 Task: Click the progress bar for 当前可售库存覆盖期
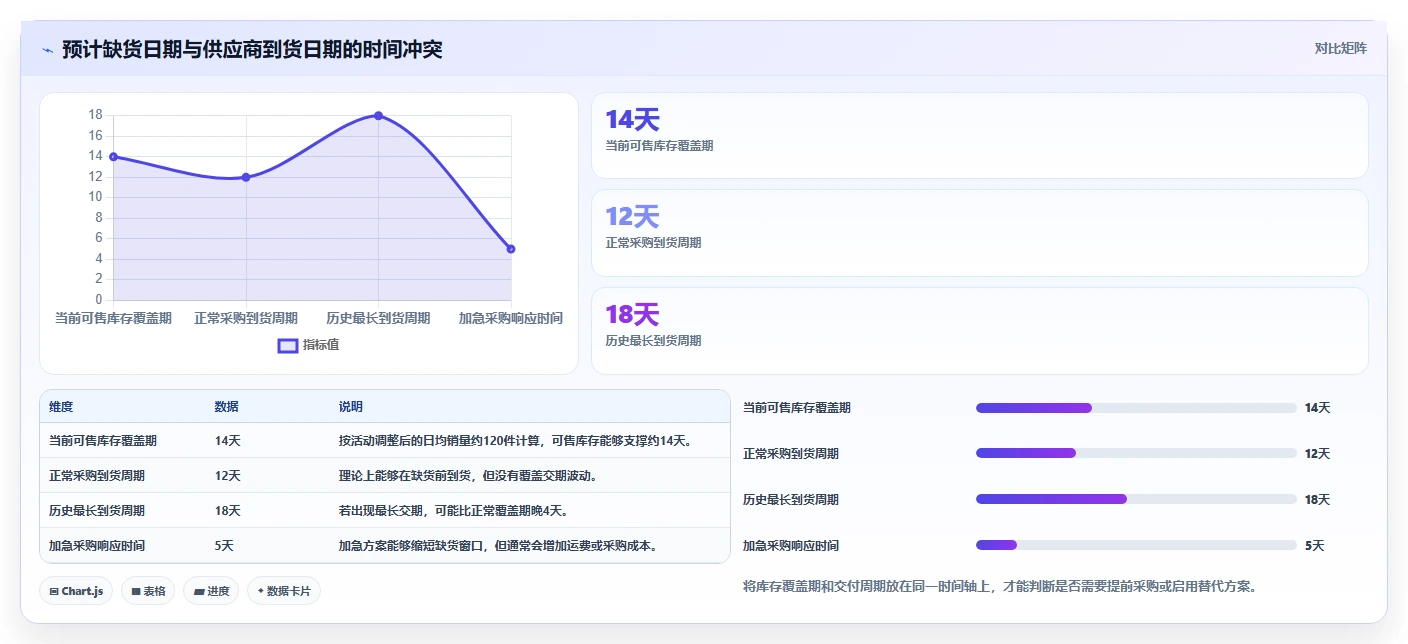[1136, 408]
